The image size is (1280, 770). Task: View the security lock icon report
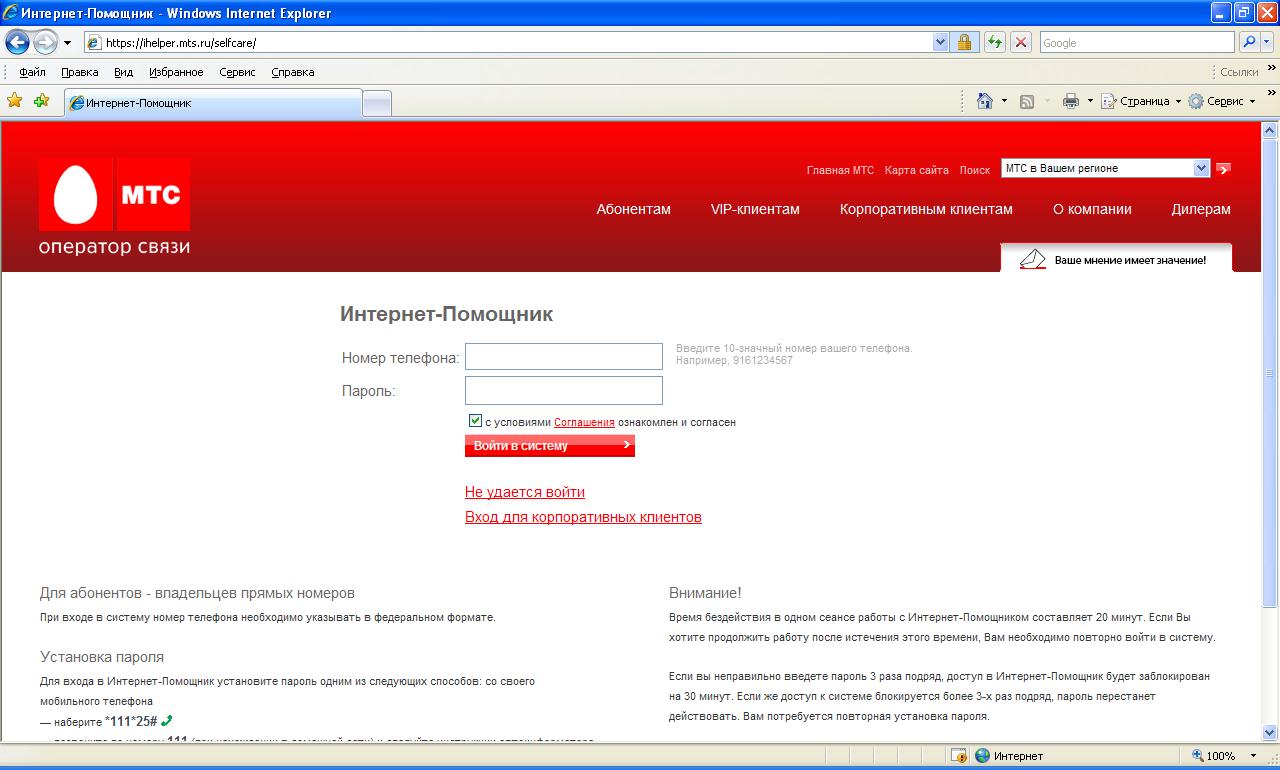tap(965, 43)
